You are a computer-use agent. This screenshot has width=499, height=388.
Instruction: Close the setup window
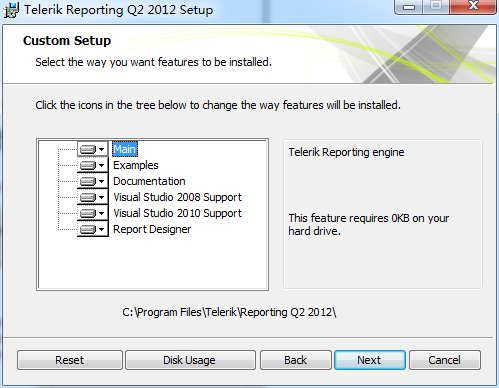point(473,6)
